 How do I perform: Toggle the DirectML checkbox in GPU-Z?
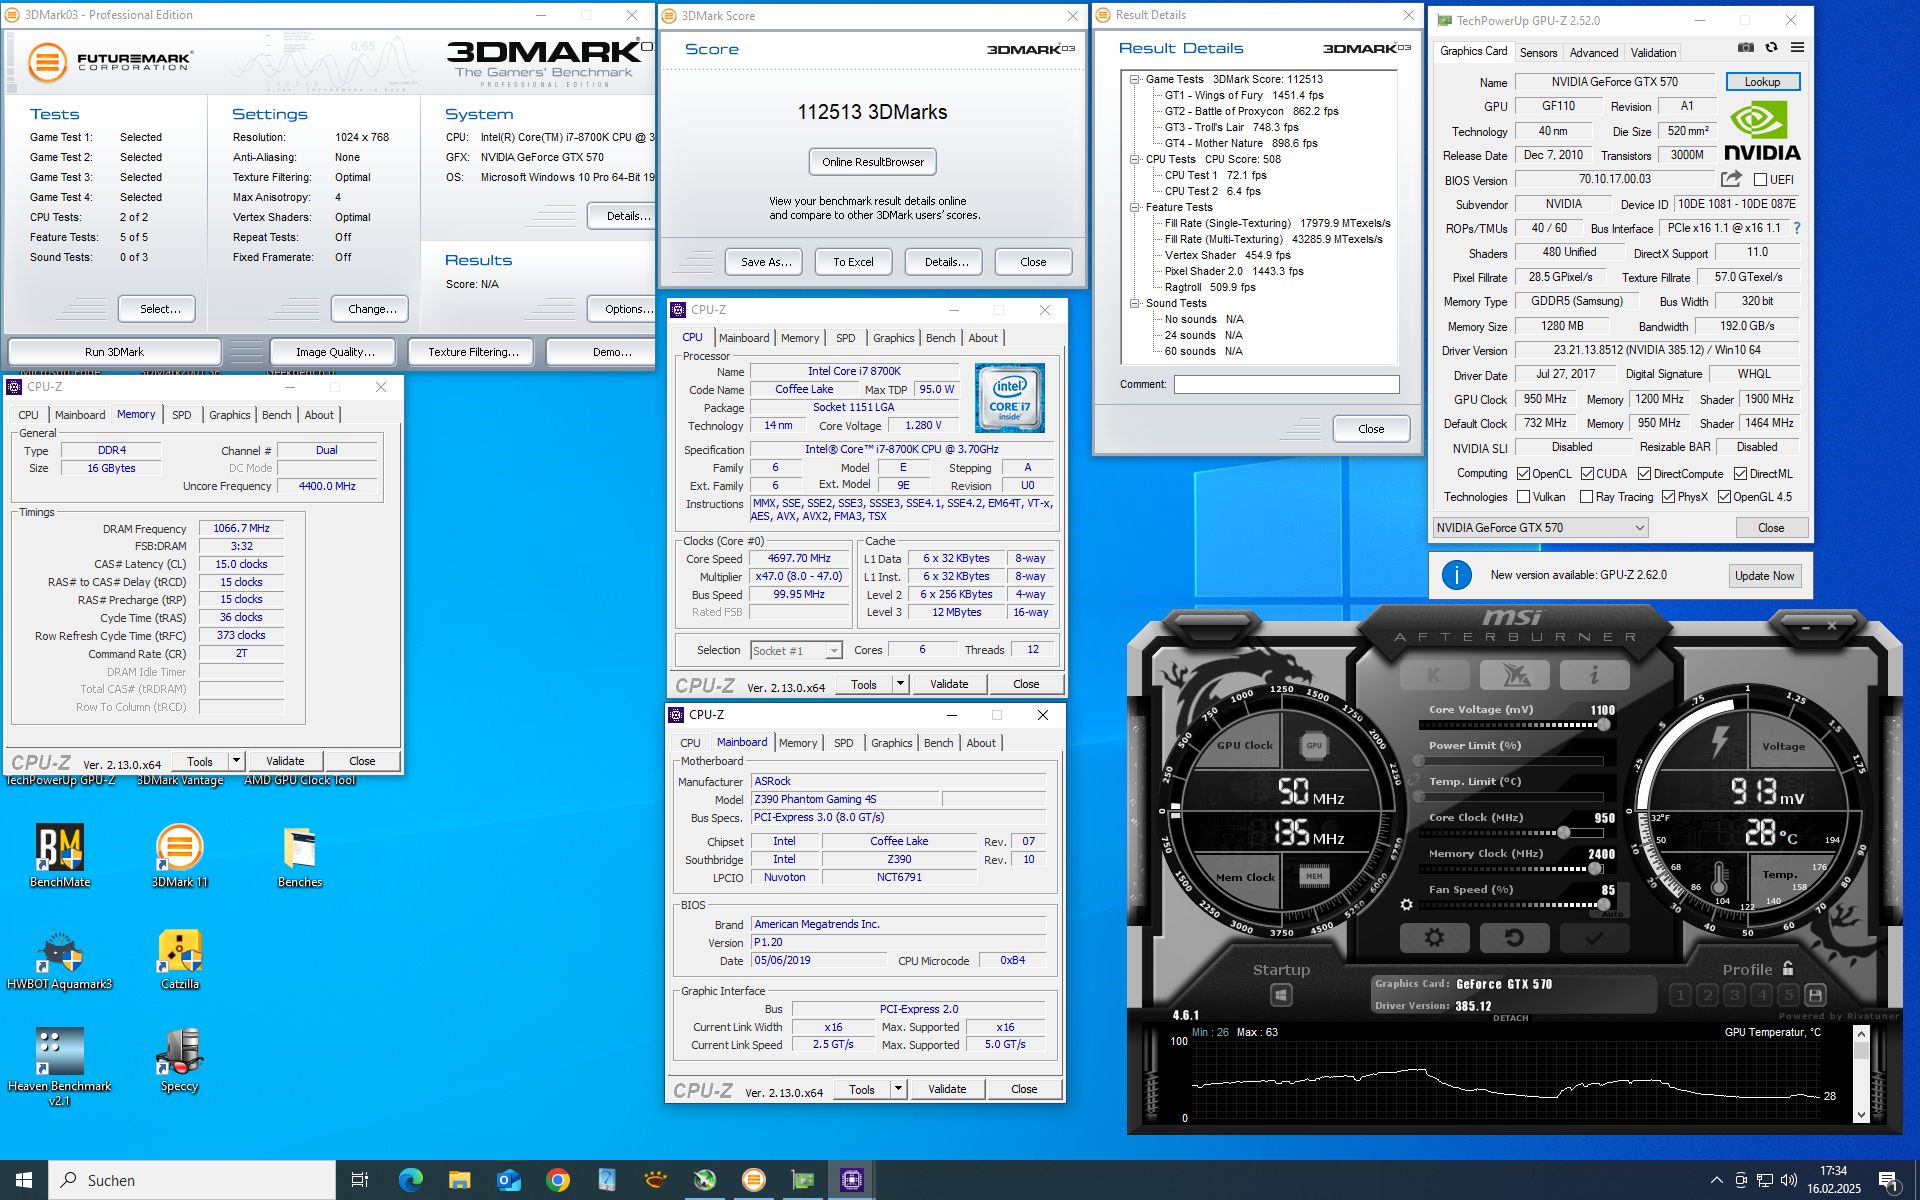1740,474
